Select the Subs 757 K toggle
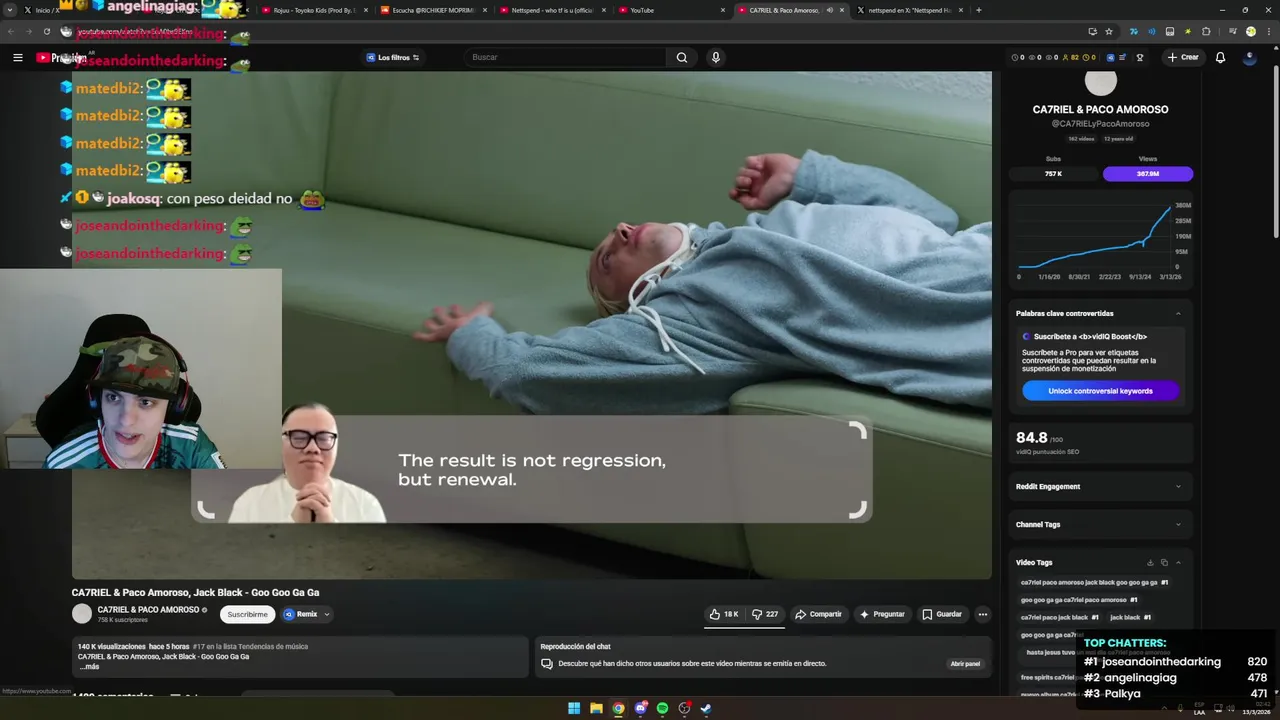 point(1053,174)
